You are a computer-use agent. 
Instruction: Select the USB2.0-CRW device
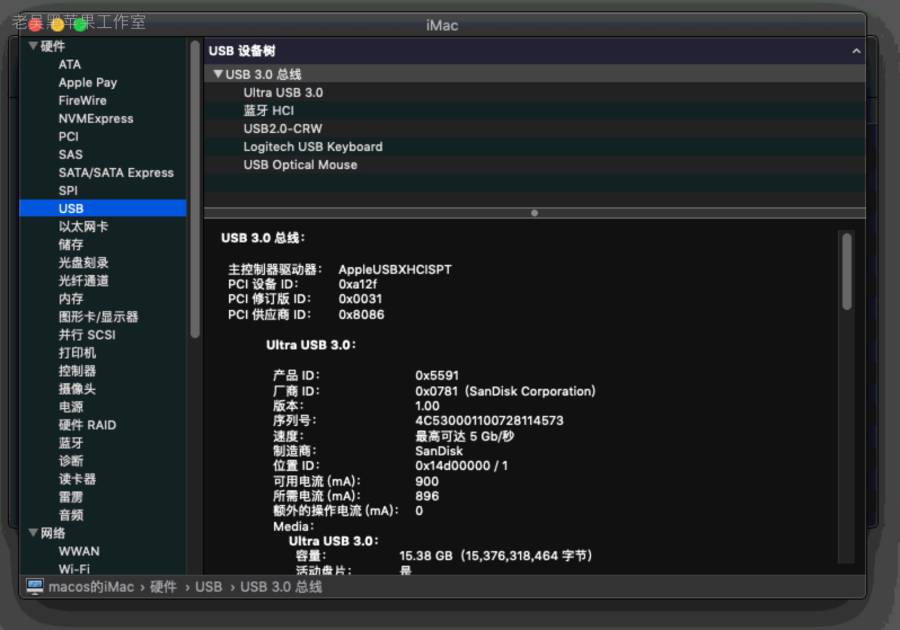pos(282,128)
